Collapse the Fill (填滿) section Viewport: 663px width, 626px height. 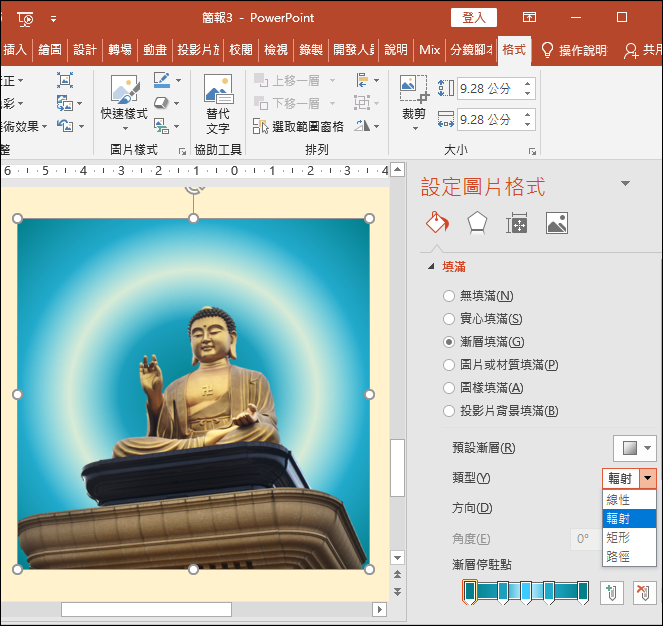(431, 266)
